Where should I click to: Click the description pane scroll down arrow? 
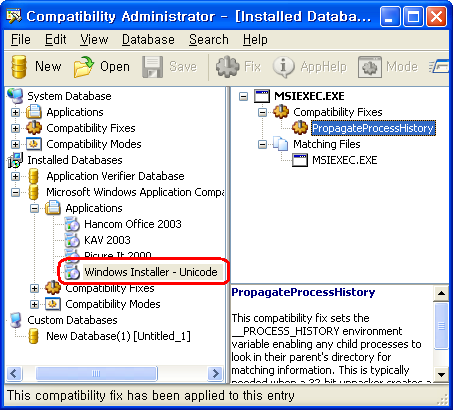(441, 375)
